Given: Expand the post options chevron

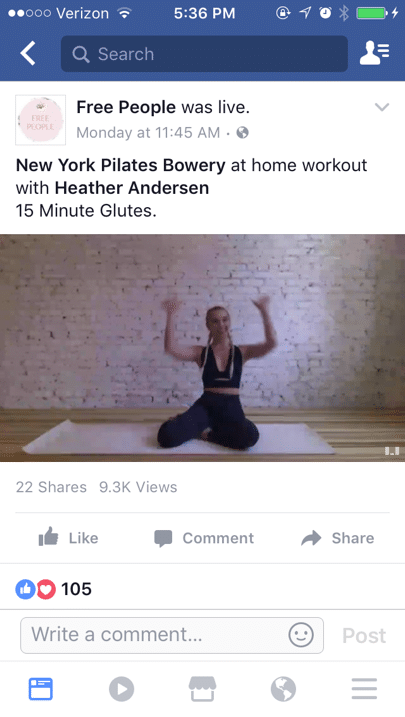Looking at the screenshot, I should point(382,107).
